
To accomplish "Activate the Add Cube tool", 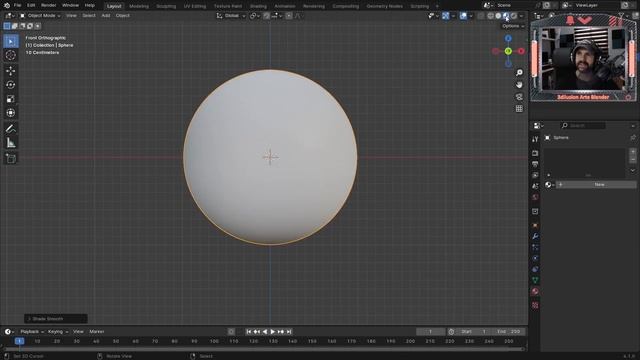I will [11, 158].
